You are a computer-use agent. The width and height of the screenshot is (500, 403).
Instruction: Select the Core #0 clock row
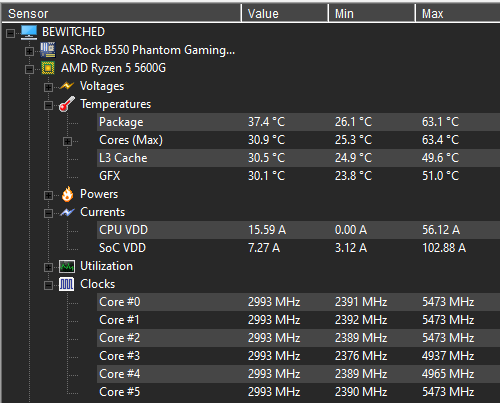[298, 302]
